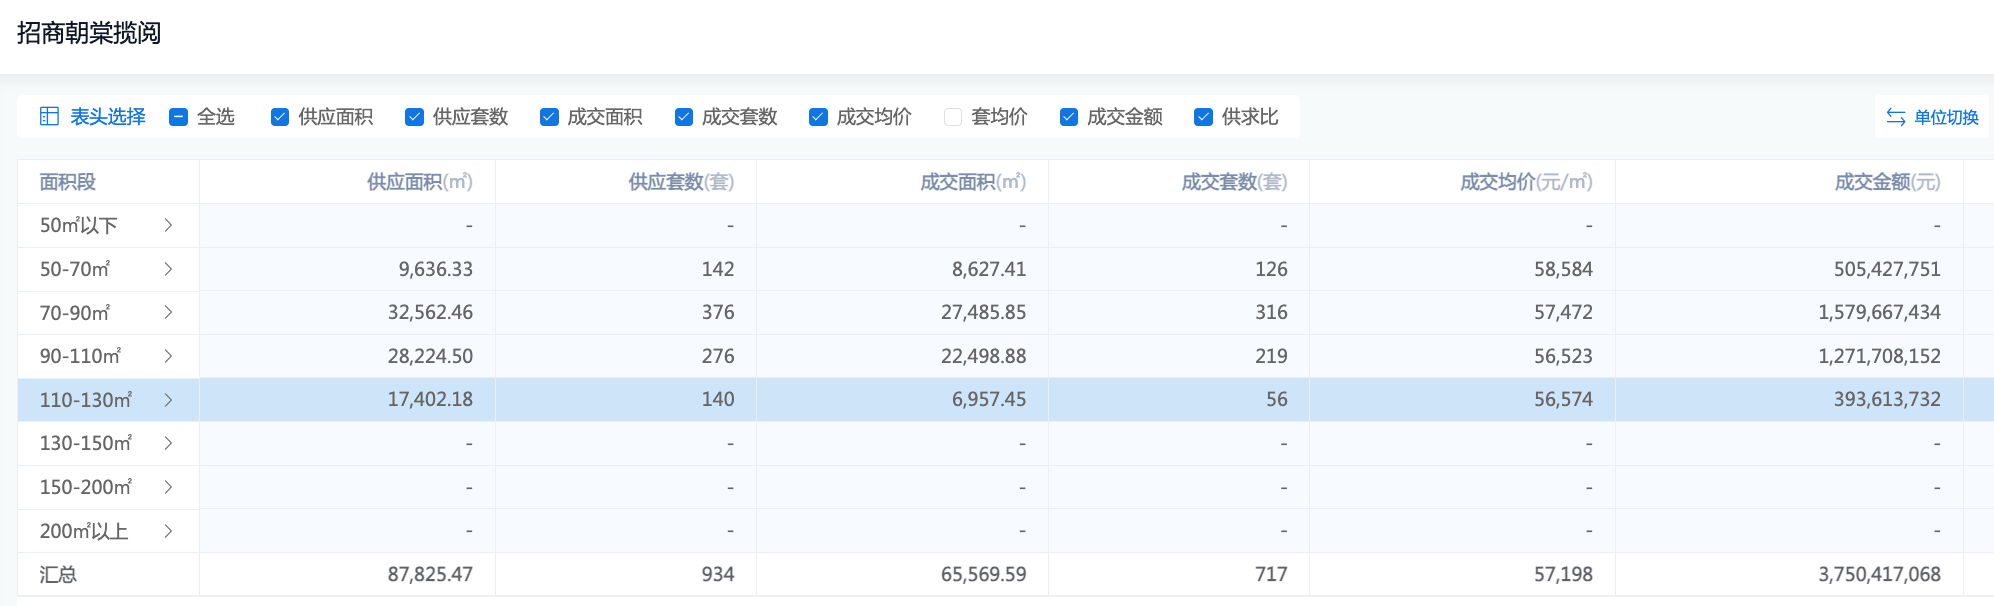Screen dimensions: 1994x606
Task: Expand the 150-200㎡ area row
Action: point(168,487)
